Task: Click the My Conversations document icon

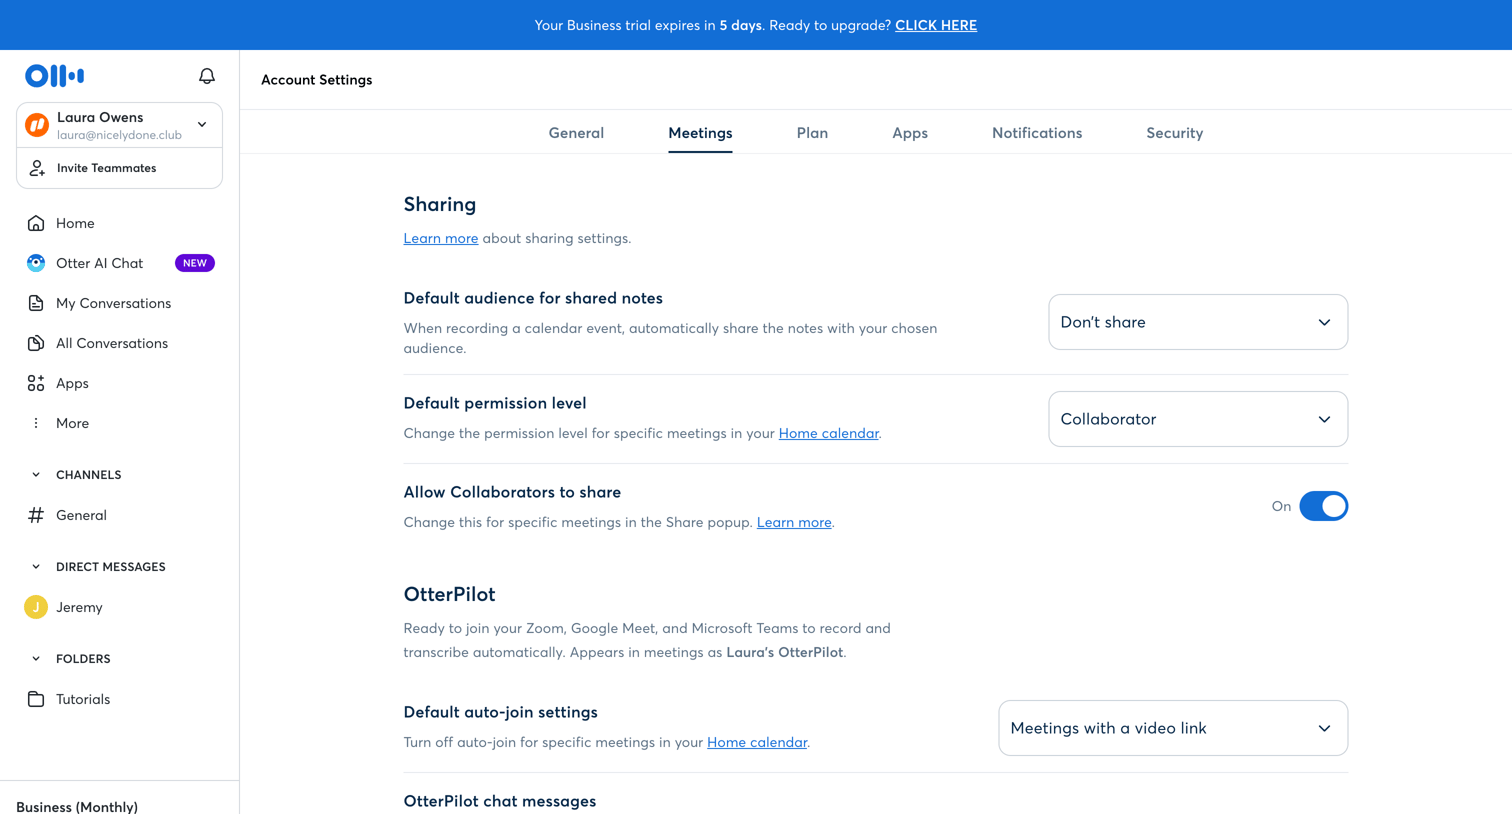Action: pyautogui.click(x=36, y=303)
